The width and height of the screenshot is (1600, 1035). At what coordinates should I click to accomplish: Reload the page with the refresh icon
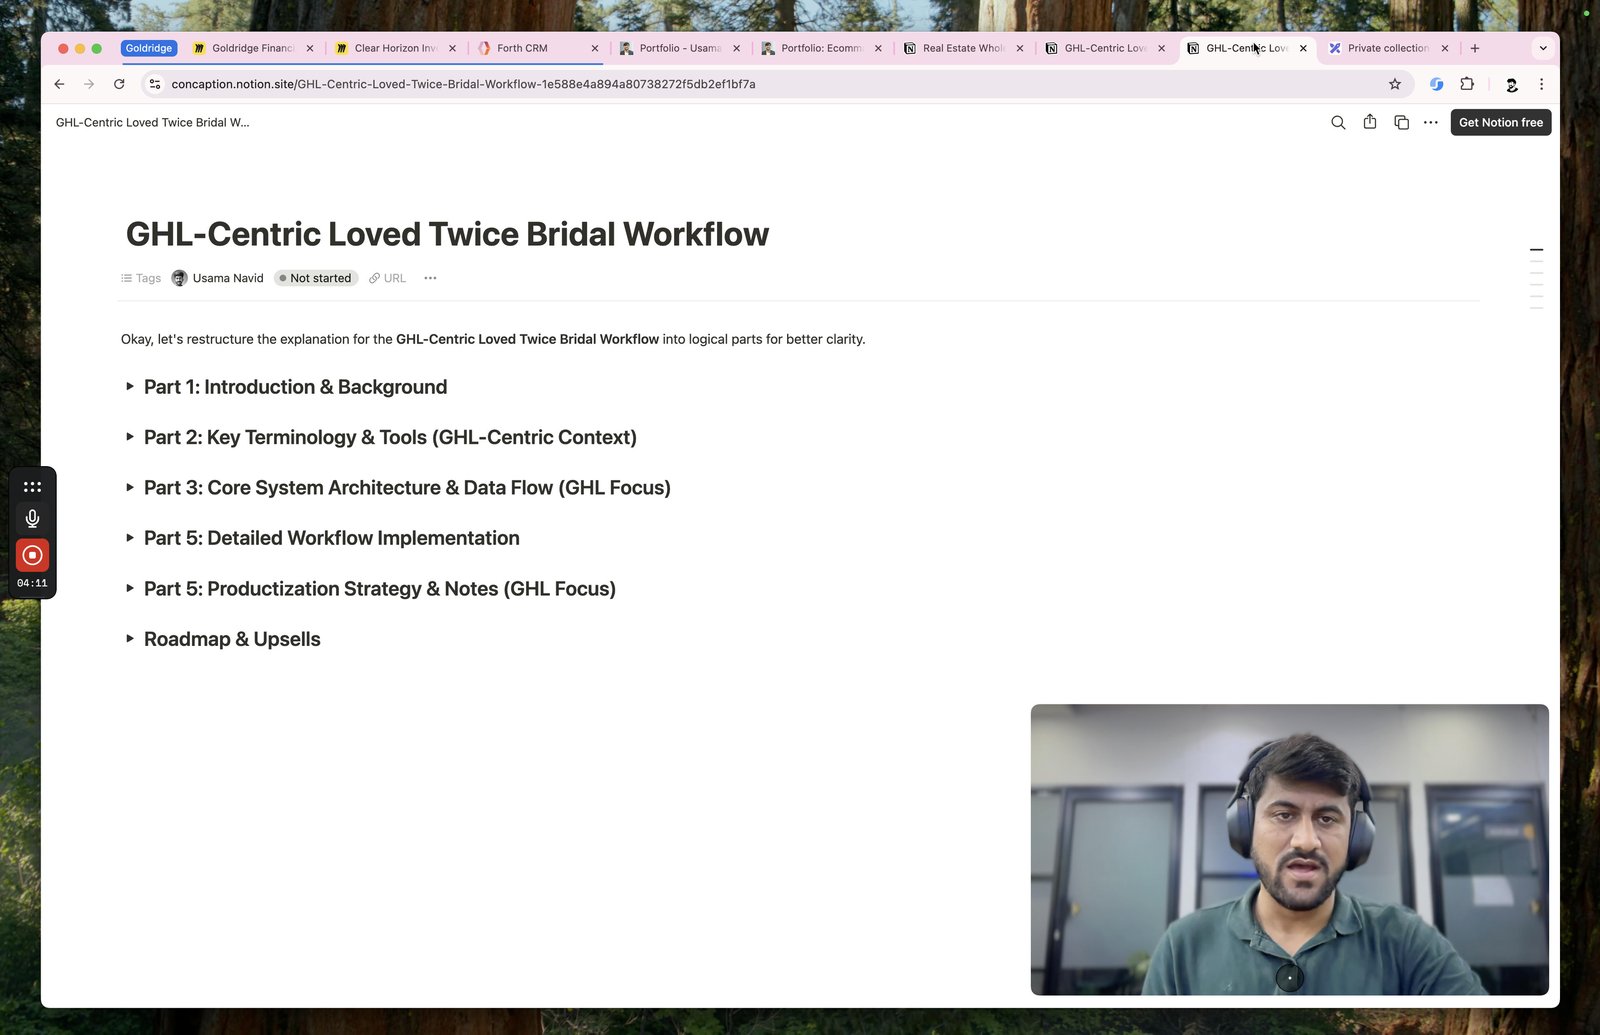click(x=119, y=84)
